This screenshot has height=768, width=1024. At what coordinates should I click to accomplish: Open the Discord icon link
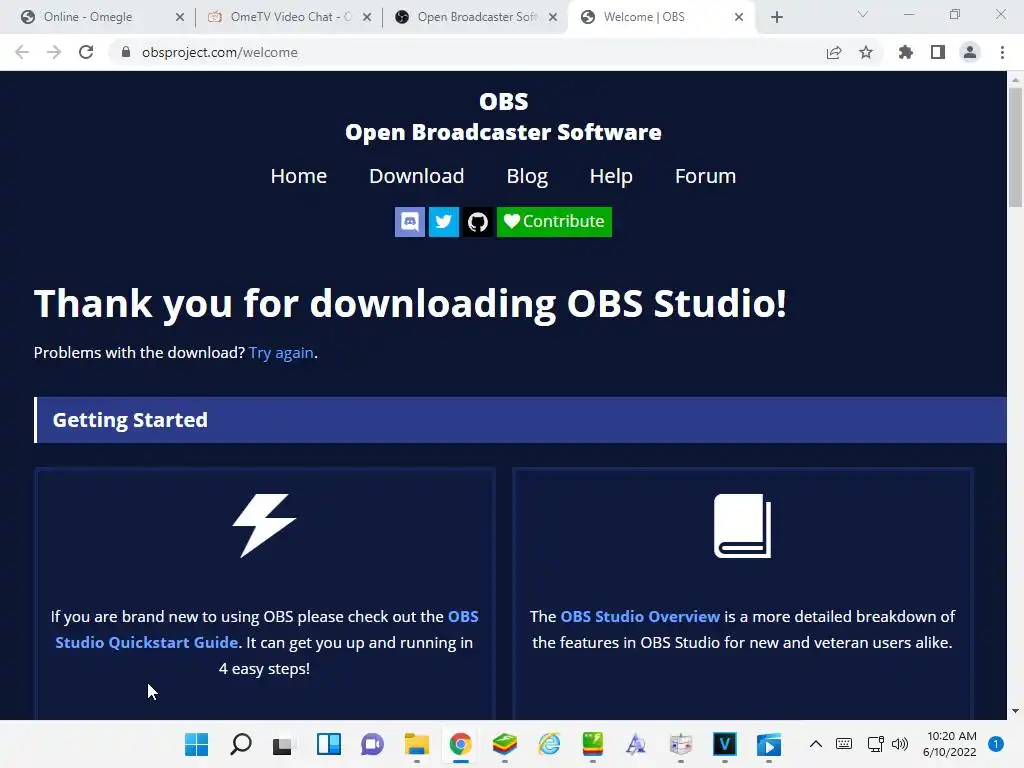(x=409, y=221)
